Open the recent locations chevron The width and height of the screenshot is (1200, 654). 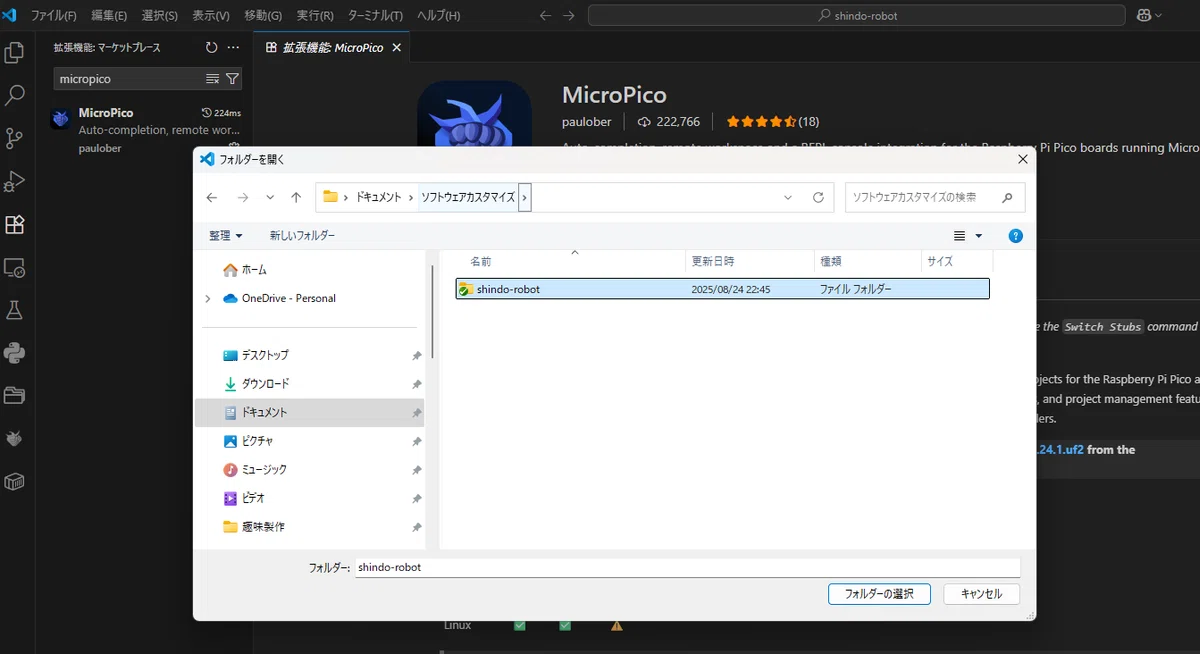click(270, 197)
